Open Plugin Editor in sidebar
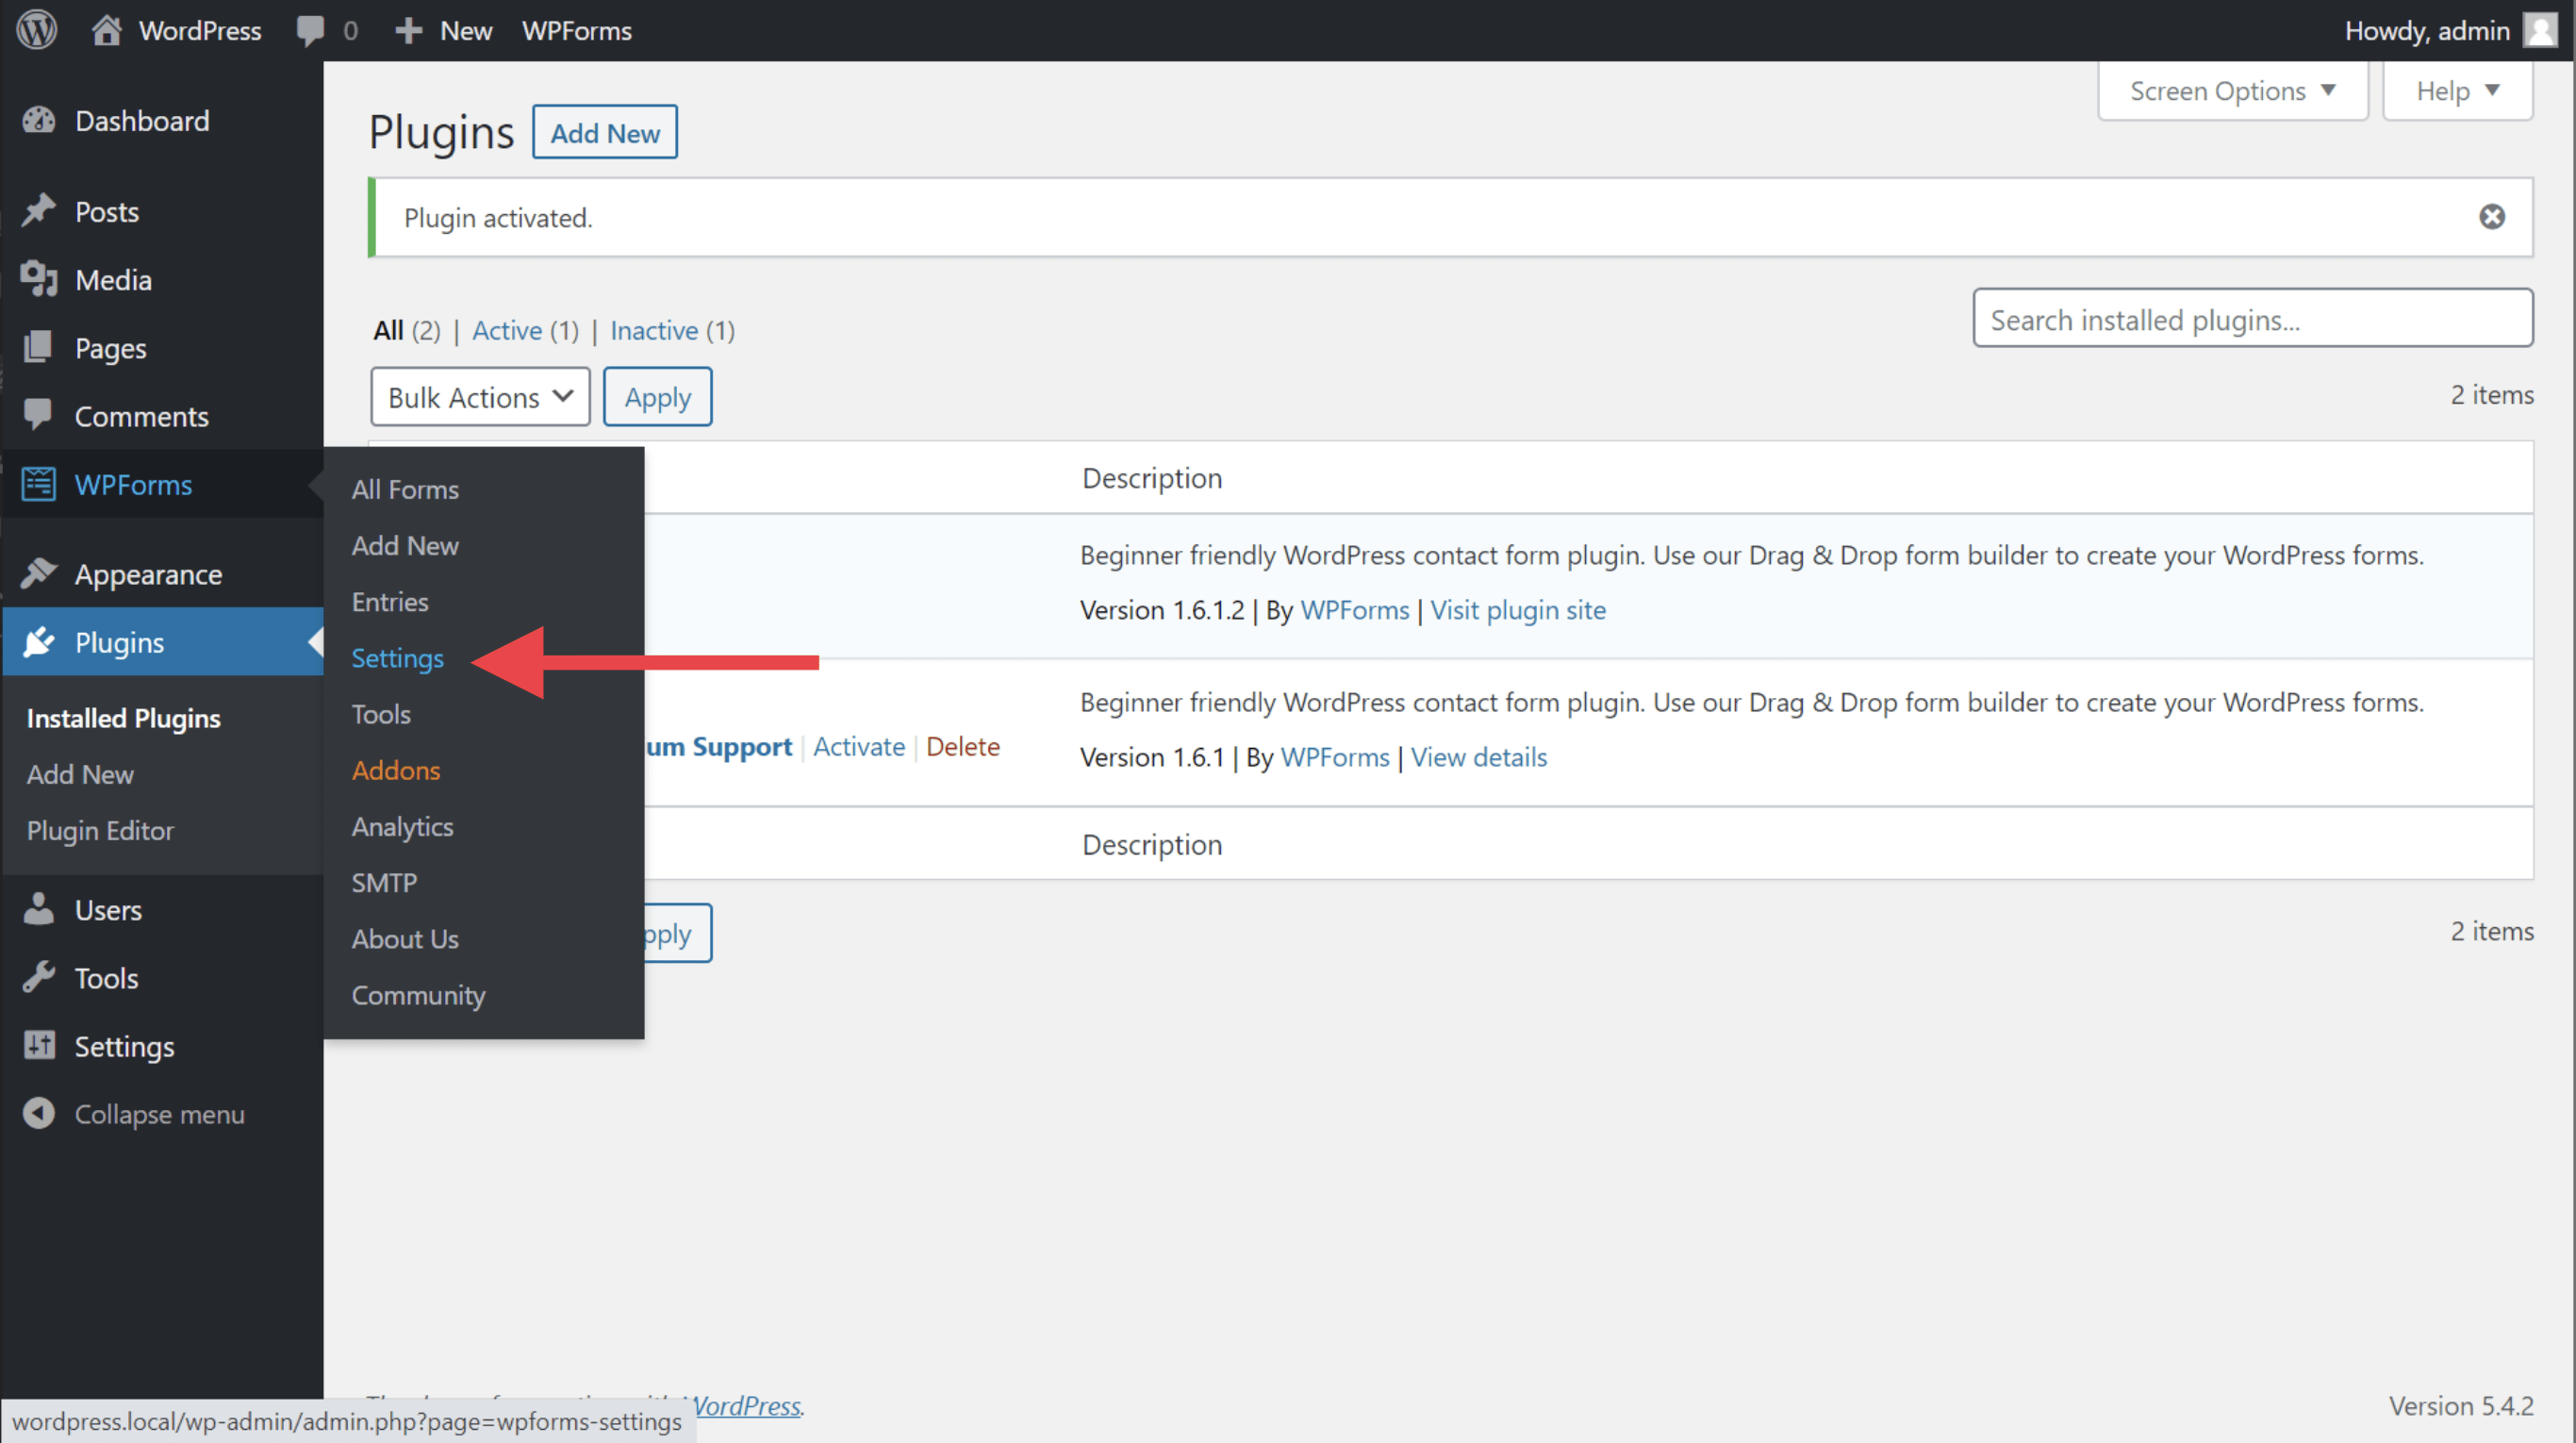2576x1443 pixels. [x=100, y=830]
